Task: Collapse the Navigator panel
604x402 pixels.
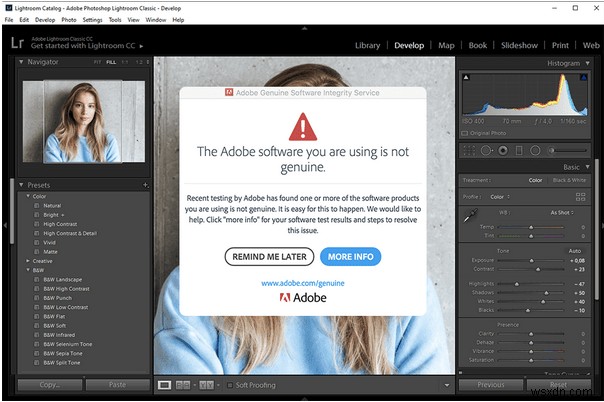Action: pyautogui.click(x=21, y=62)
